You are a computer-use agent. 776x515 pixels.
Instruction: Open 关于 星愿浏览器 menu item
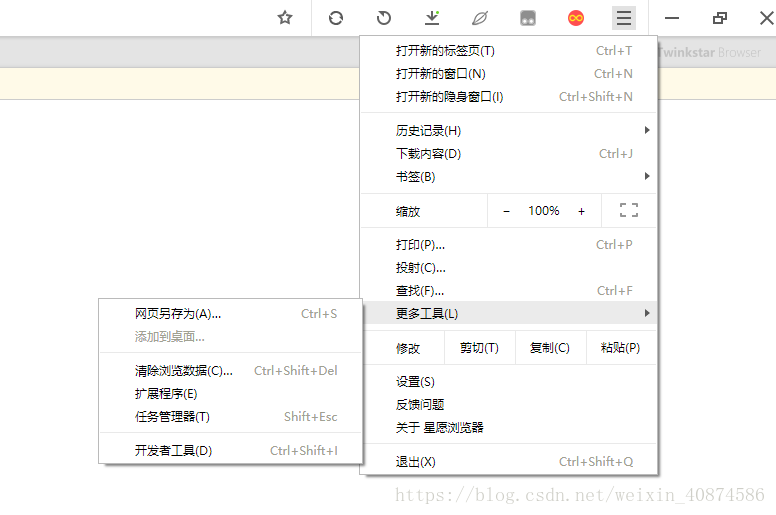pos(508,427)
